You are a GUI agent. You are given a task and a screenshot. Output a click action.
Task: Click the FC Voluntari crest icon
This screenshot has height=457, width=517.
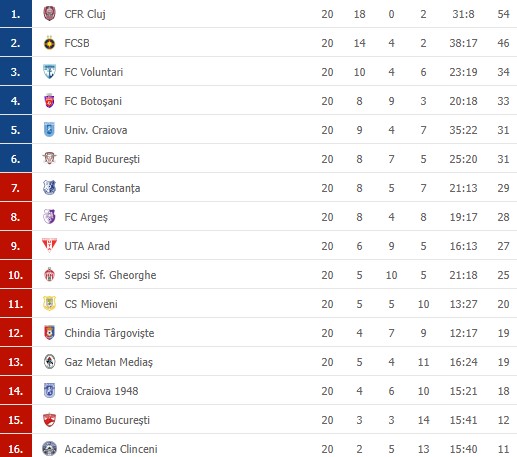49,72
